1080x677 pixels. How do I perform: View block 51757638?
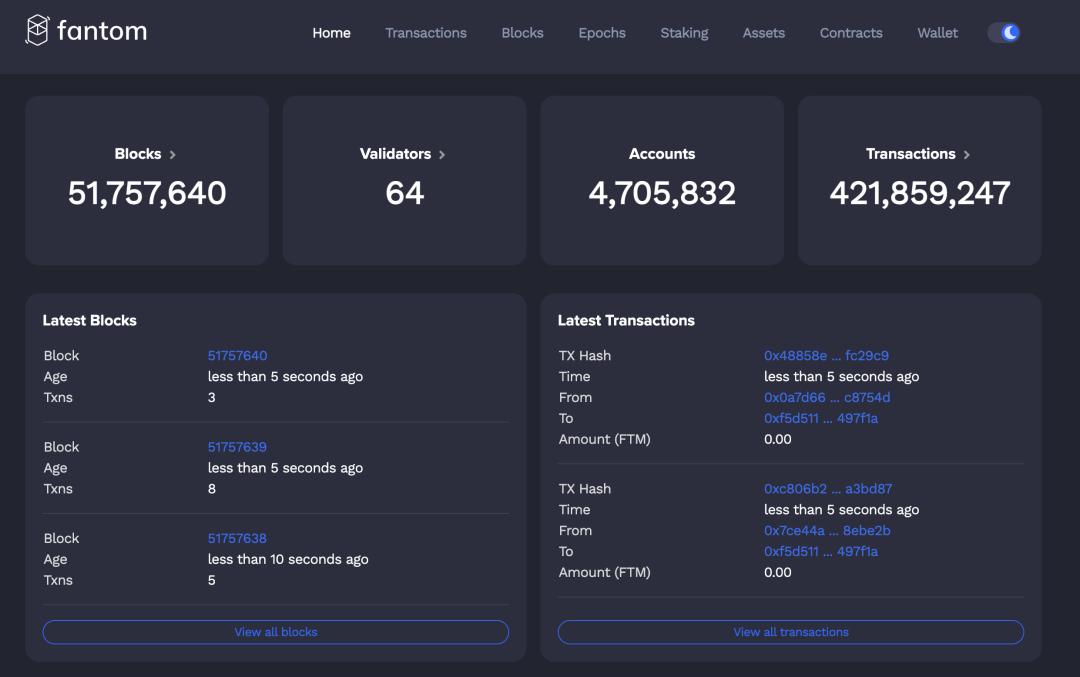[237, 538]
